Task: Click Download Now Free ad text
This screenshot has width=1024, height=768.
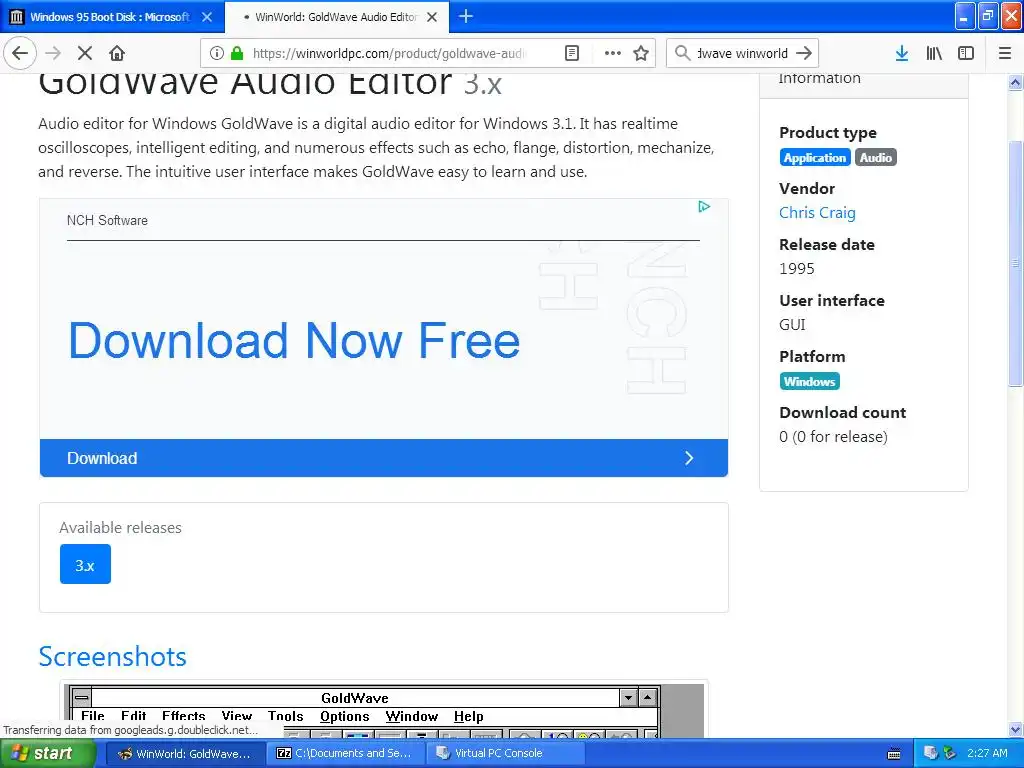Action: [294, 340]
